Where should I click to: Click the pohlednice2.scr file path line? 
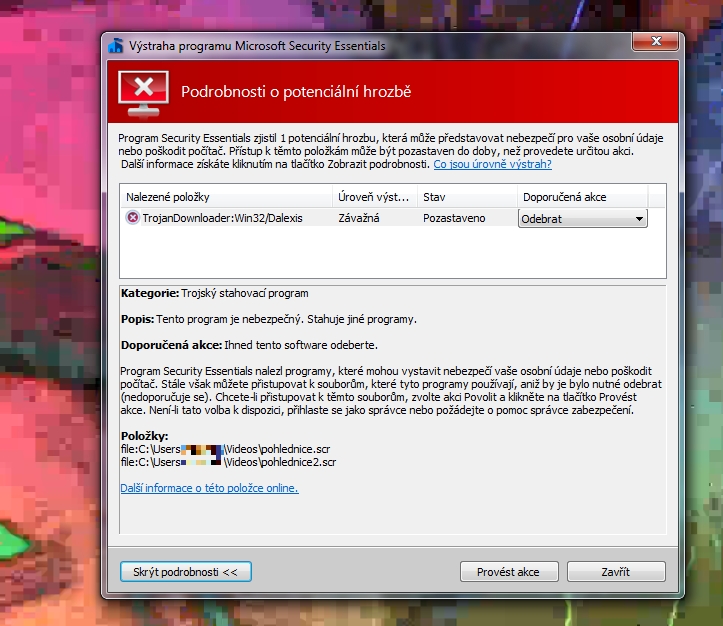point(228,462)
